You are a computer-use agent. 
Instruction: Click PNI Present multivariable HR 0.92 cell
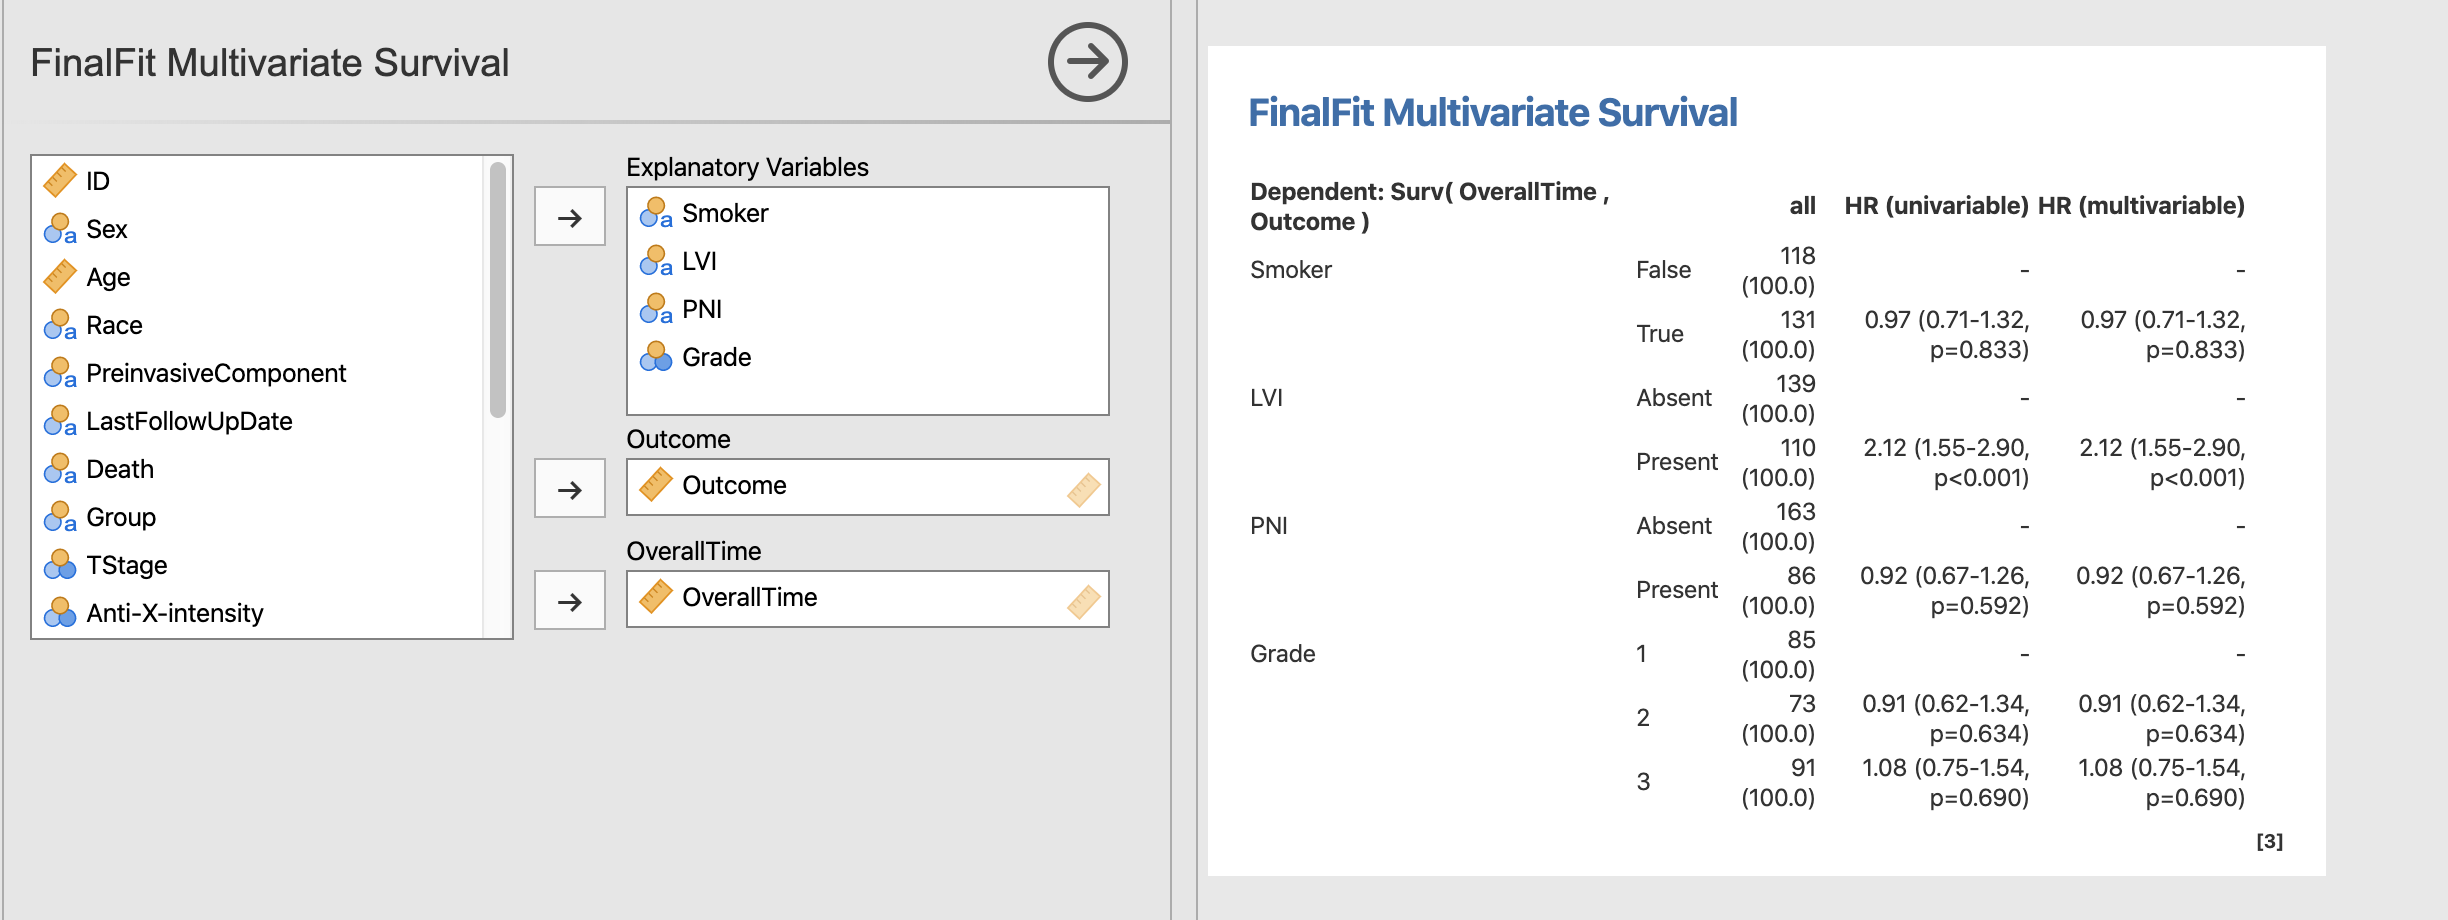coord(2160,590)
